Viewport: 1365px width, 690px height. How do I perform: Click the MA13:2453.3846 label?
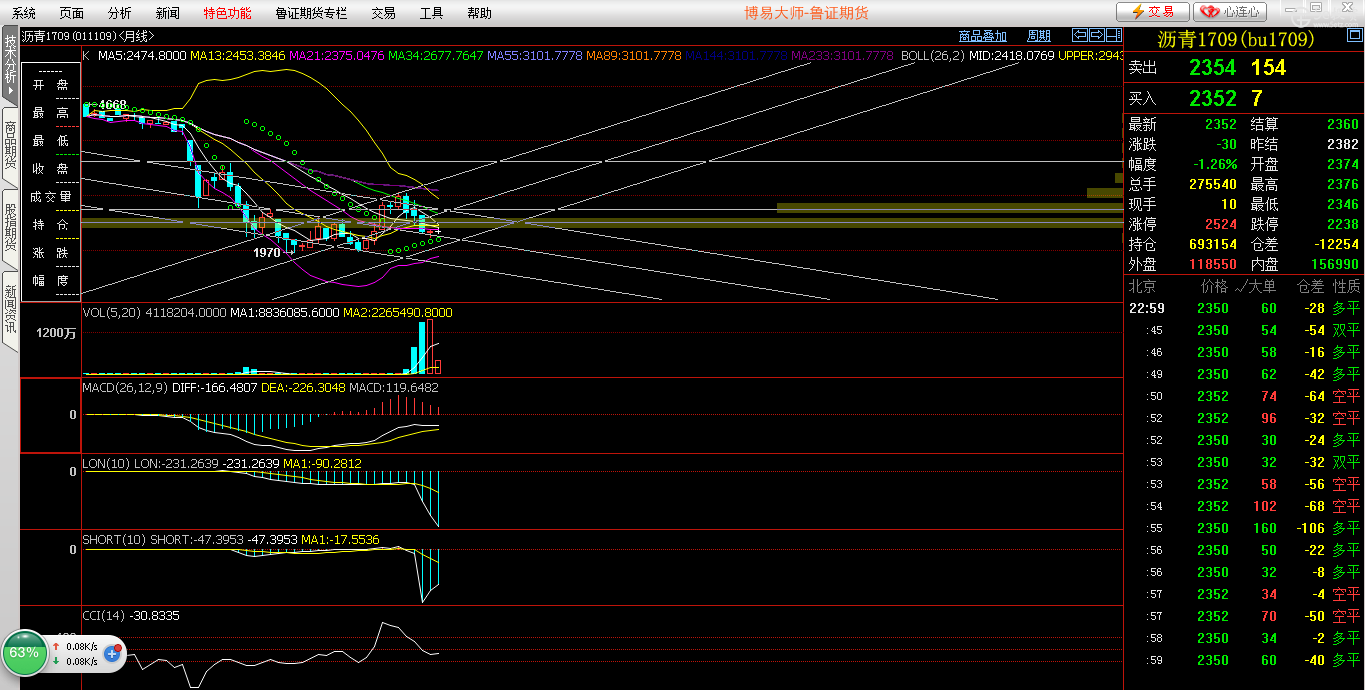coord(237,55)
